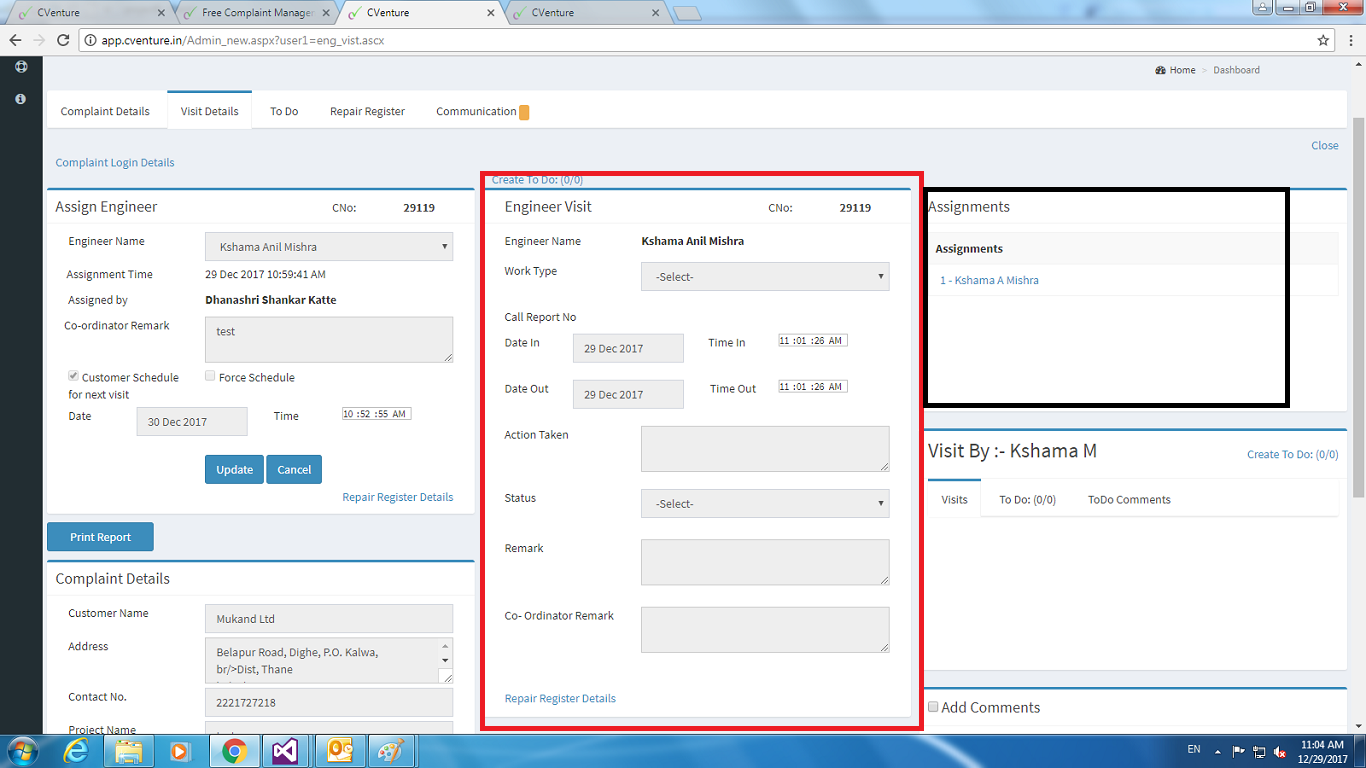Switch to Chrome in taskbar
Screen dimensions: 1366x768
(235, 750)
